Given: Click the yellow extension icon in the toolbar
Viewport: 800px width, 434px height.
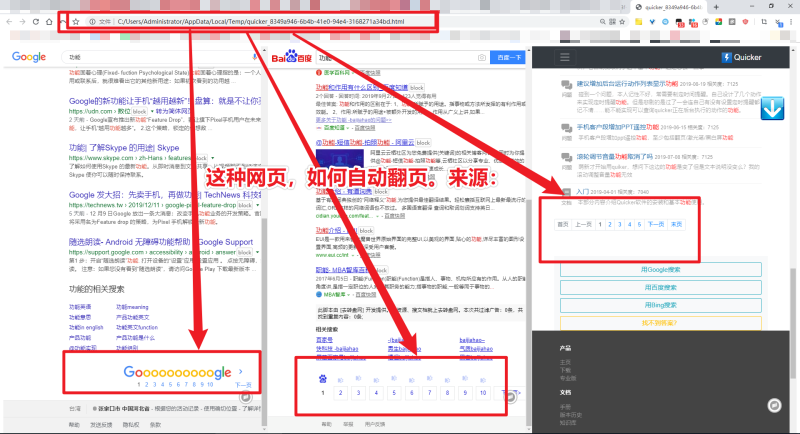Looking at the screenshot, I should click(x=638, y=22).
